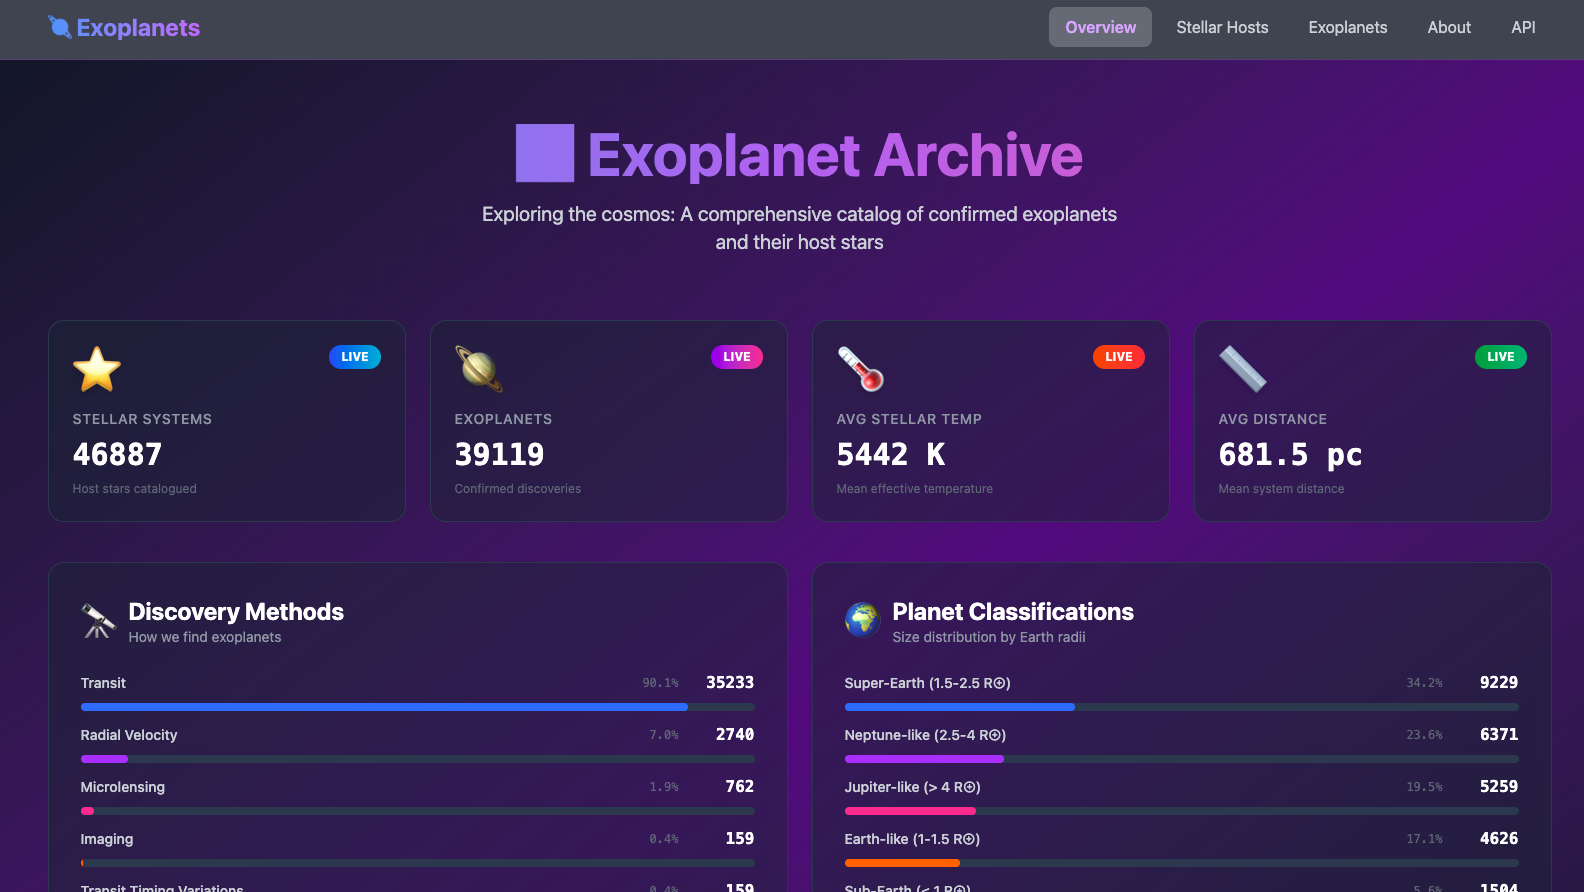Click the ringed planet icon on Exoplanets card
The height and width of the screenshot is (892, 1584).
[x=479, y=369]
